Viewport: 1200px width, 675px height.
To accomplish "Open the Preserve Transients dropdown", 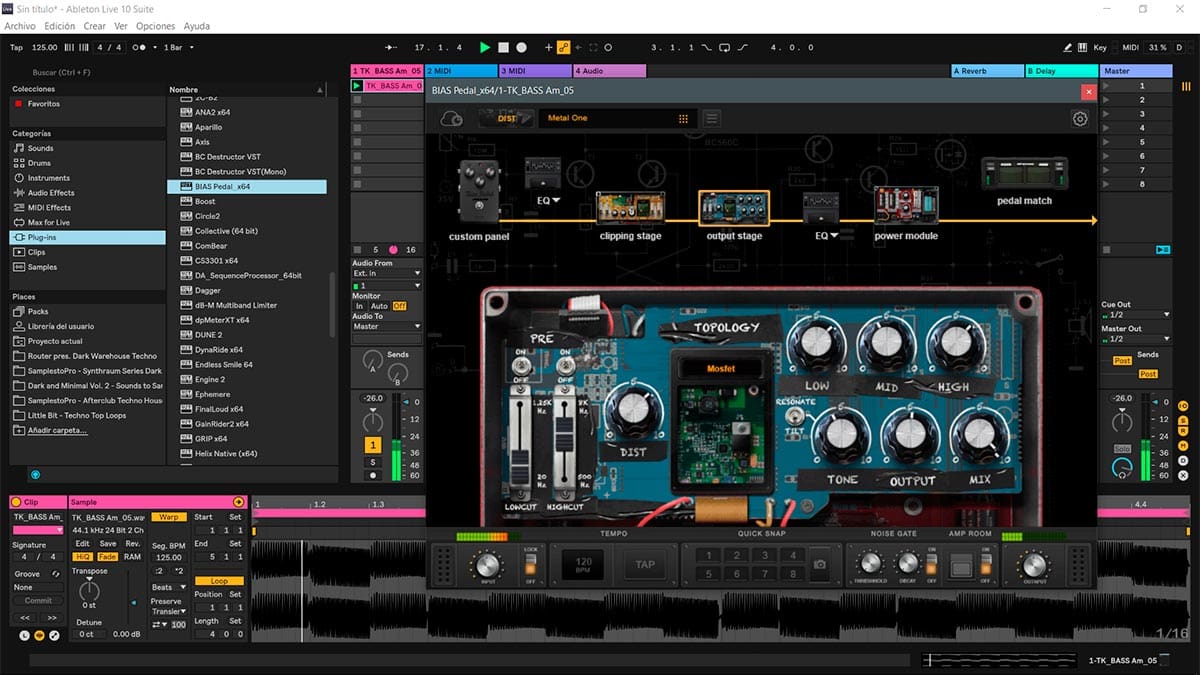I will click(x=169, y=611).
